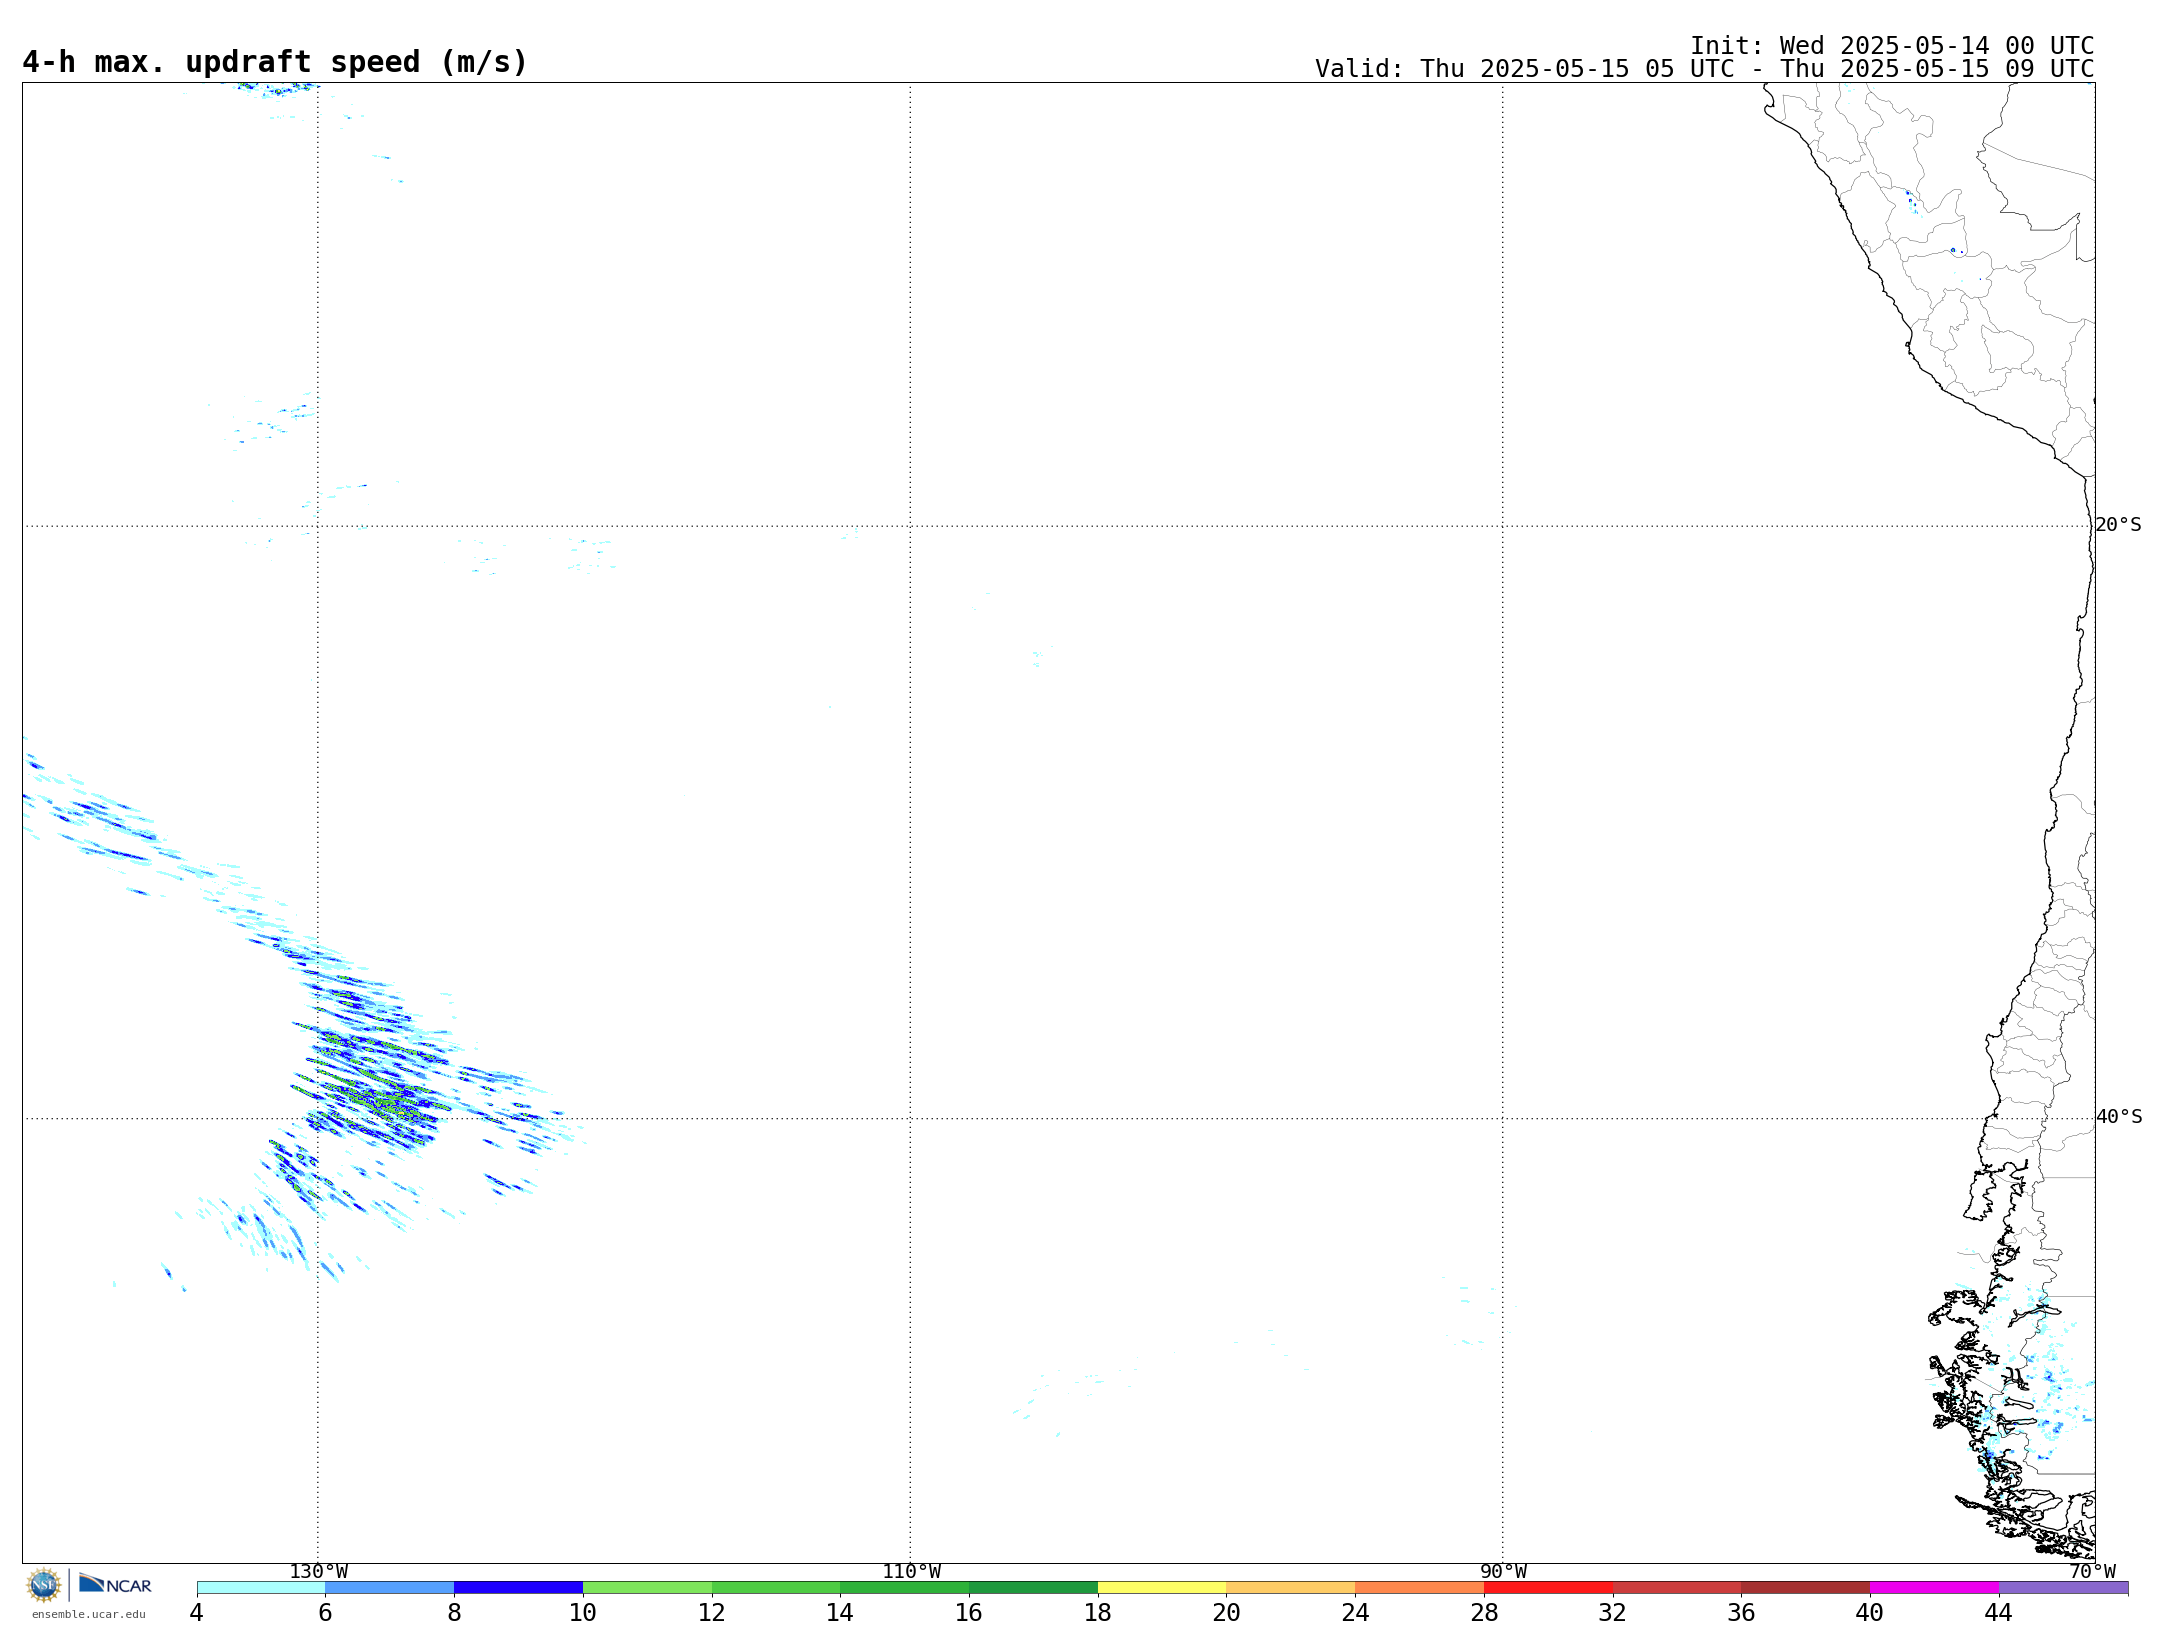Click the green 12-14 colorbar segment
The width and height of the screenshot is (2160, 1626).
(776, 1588)
